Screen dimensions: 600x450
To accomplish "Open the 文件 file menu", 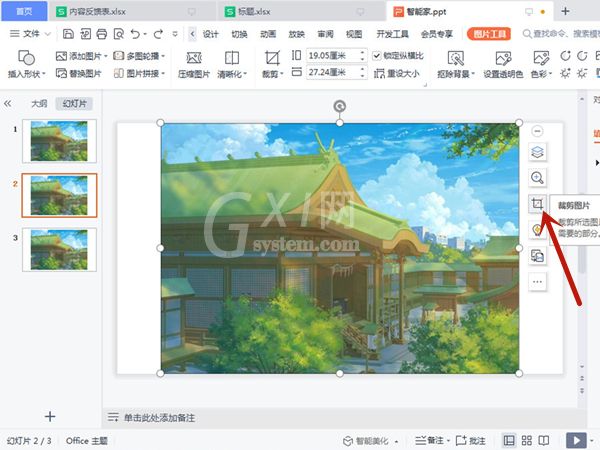I will coord(30,34).
